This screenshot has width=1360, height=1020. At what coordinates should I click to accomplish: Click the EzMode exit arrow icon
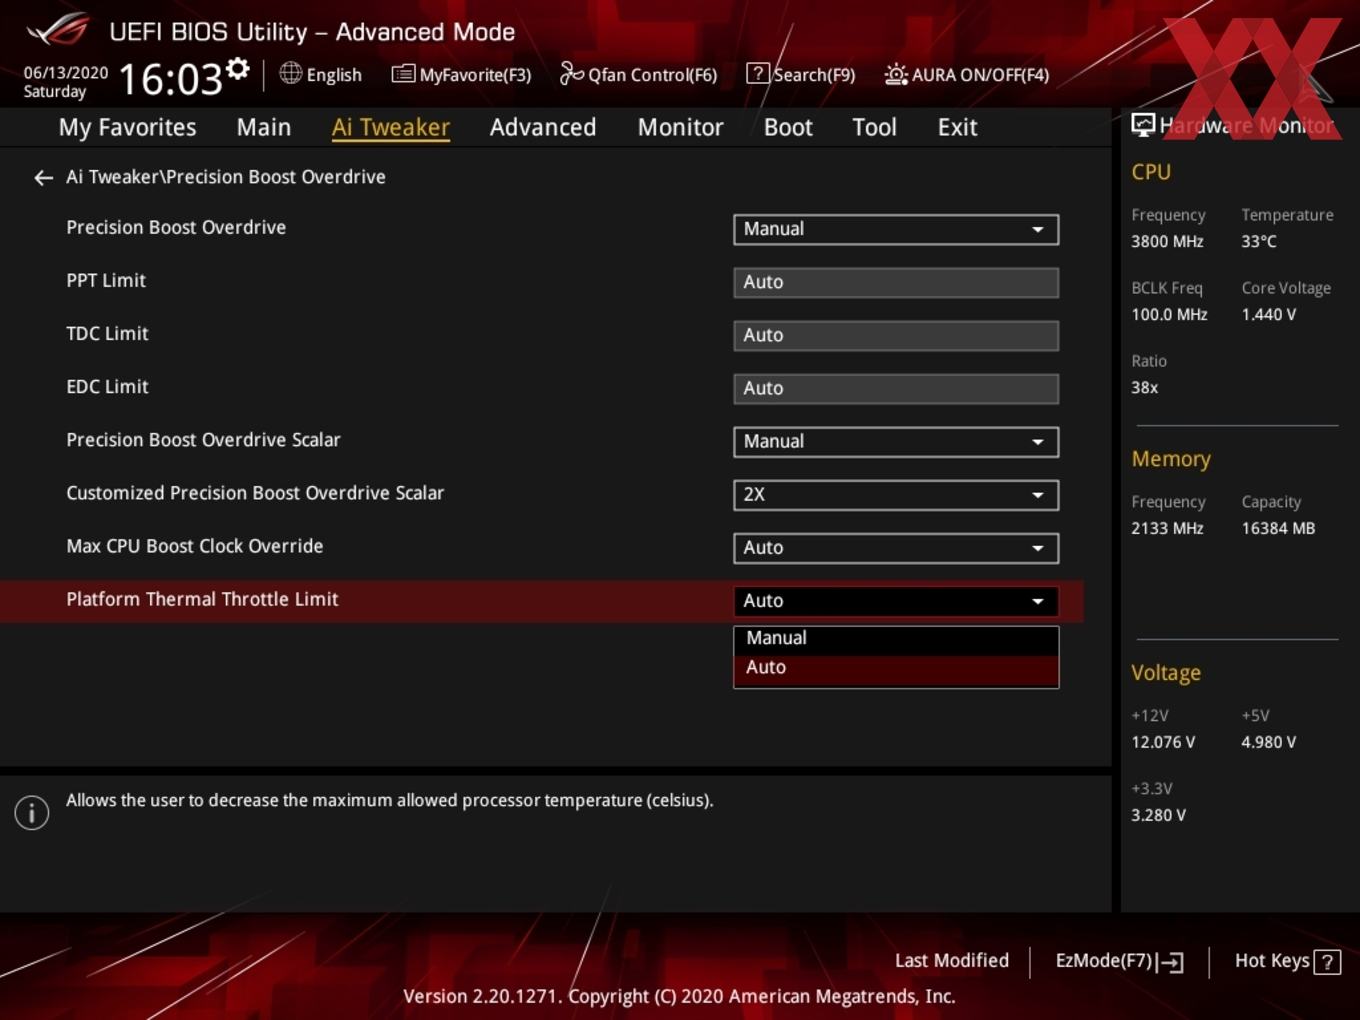1171,962
